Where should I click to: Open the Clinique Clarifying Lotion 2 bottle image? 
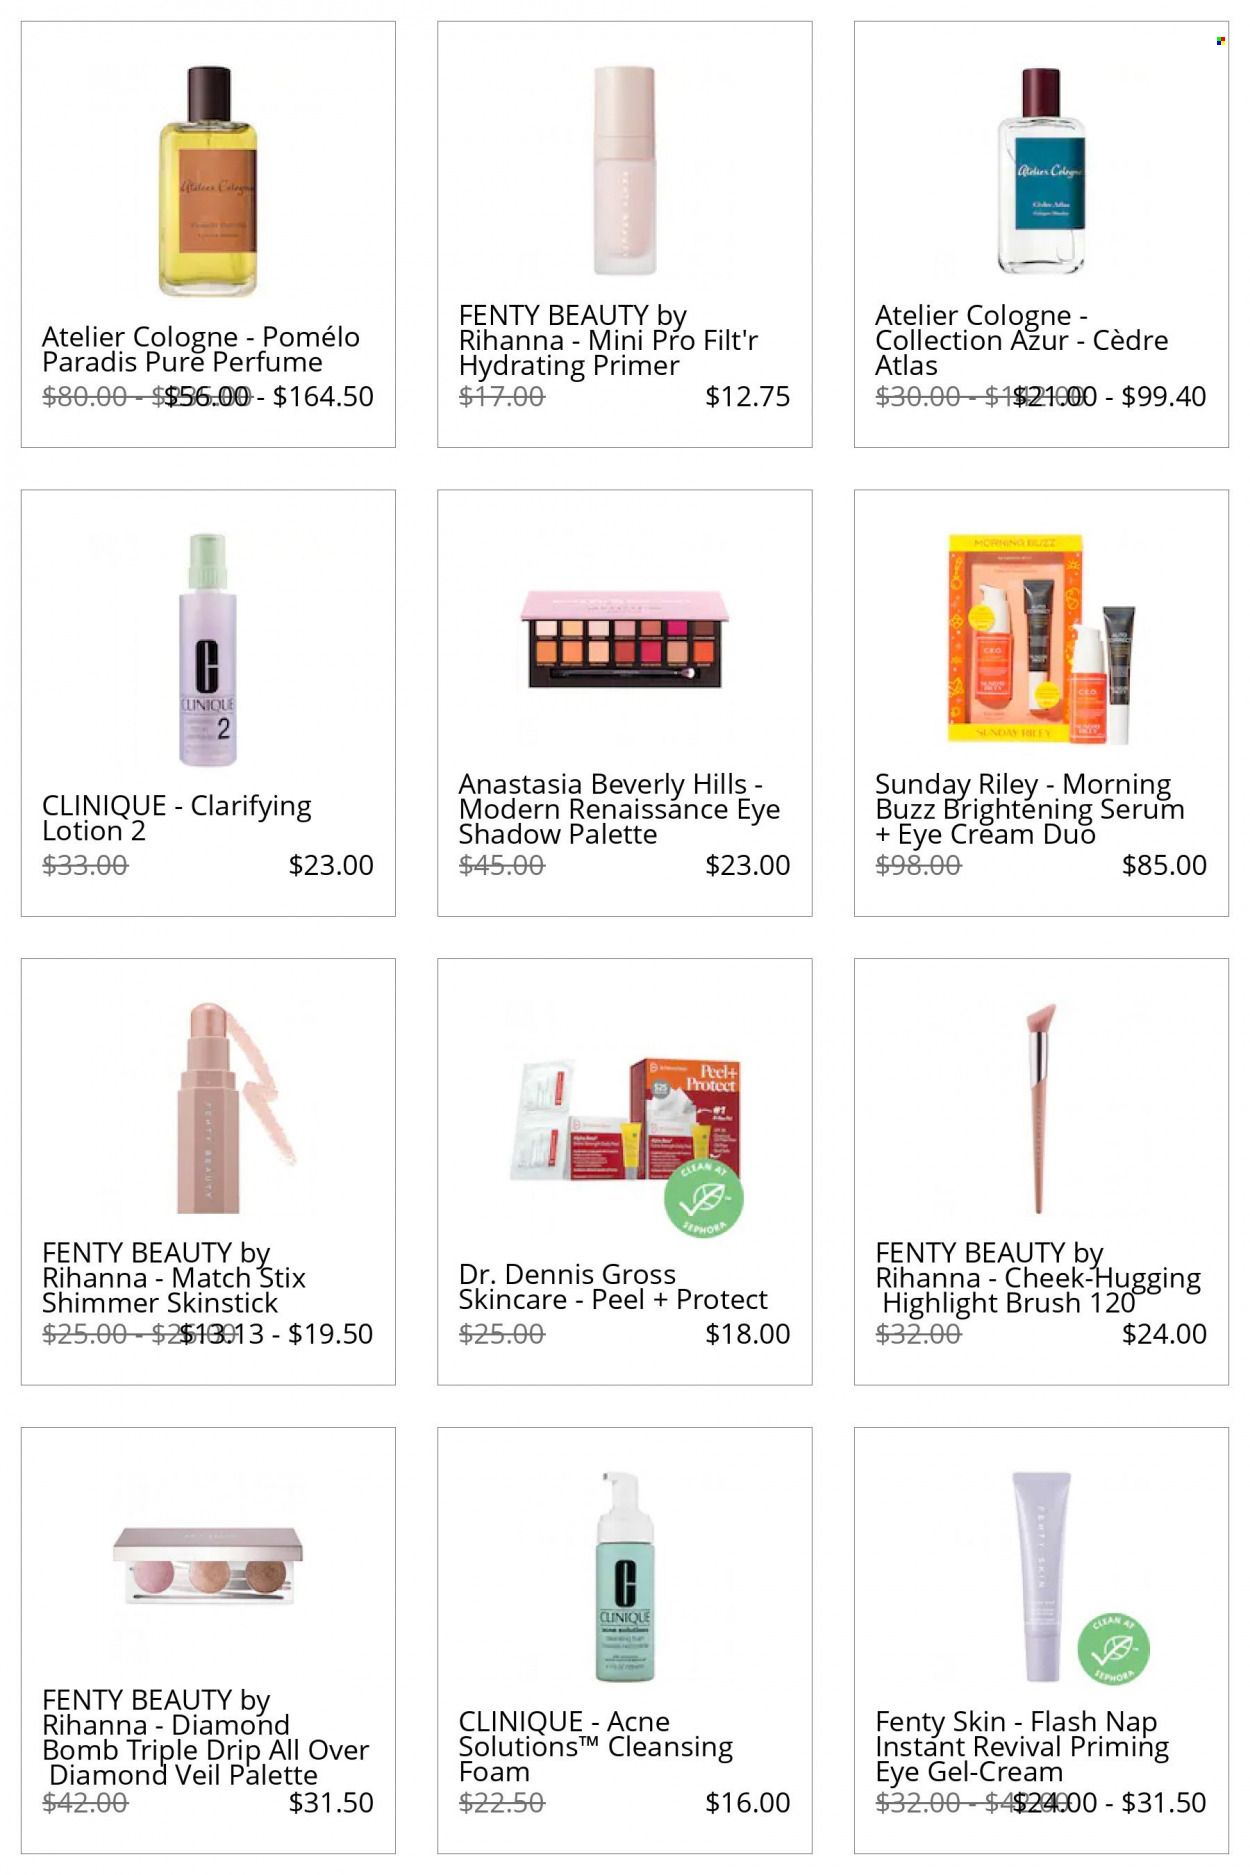coord(207,650)
